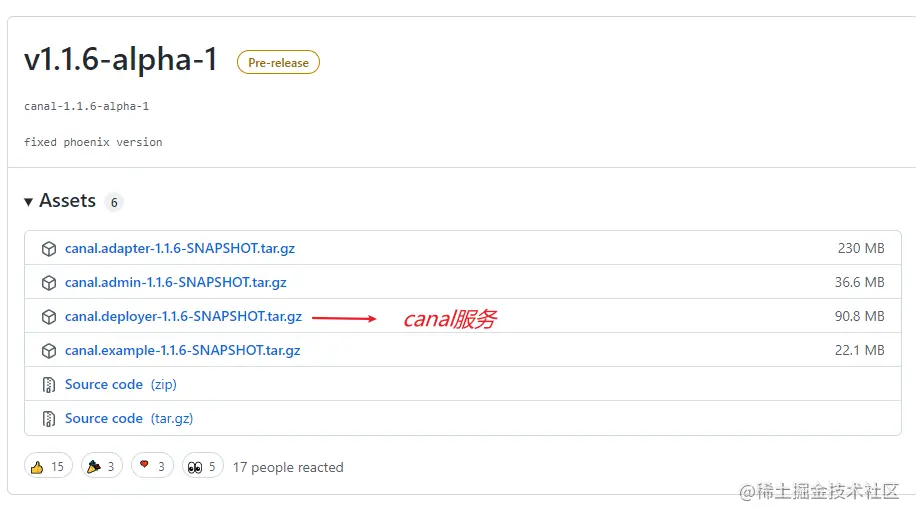Download canal.deployer-1.1.6-SNAPSHOT.tar.gz
The width and height of the screenshot is (916, 518).
coord(183,316)
